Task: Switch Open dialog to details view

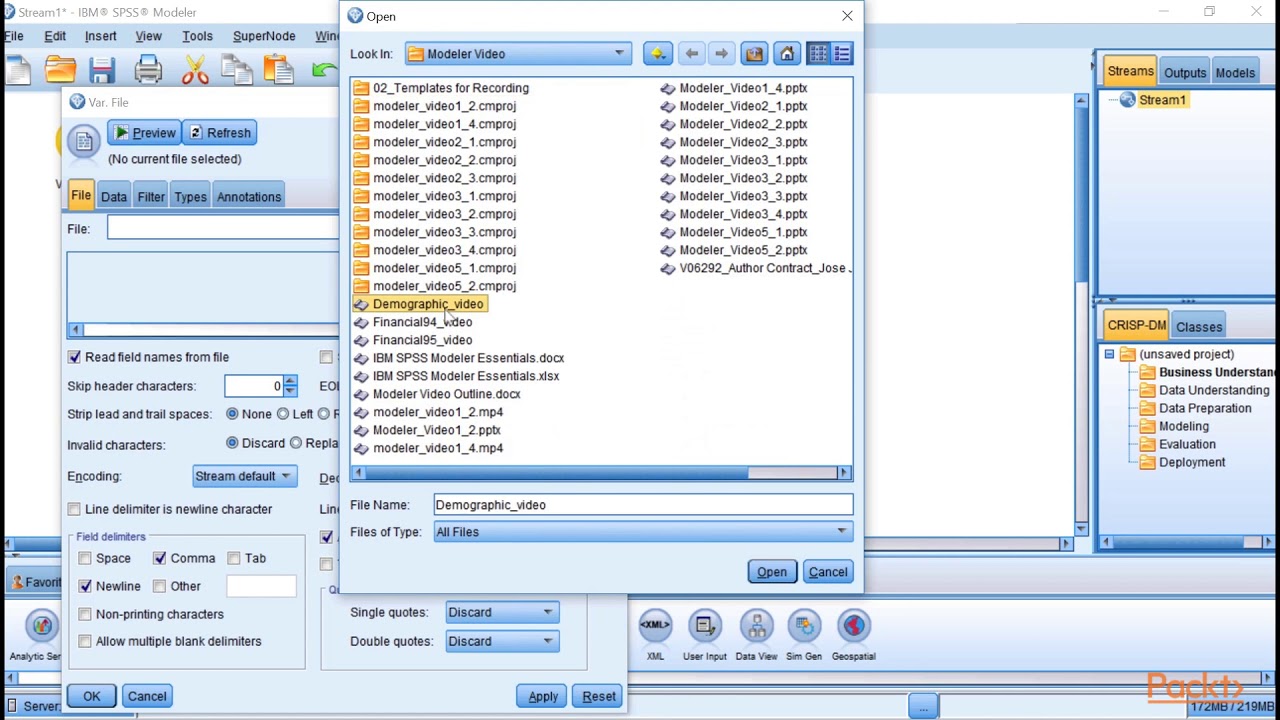Action: 842,54
